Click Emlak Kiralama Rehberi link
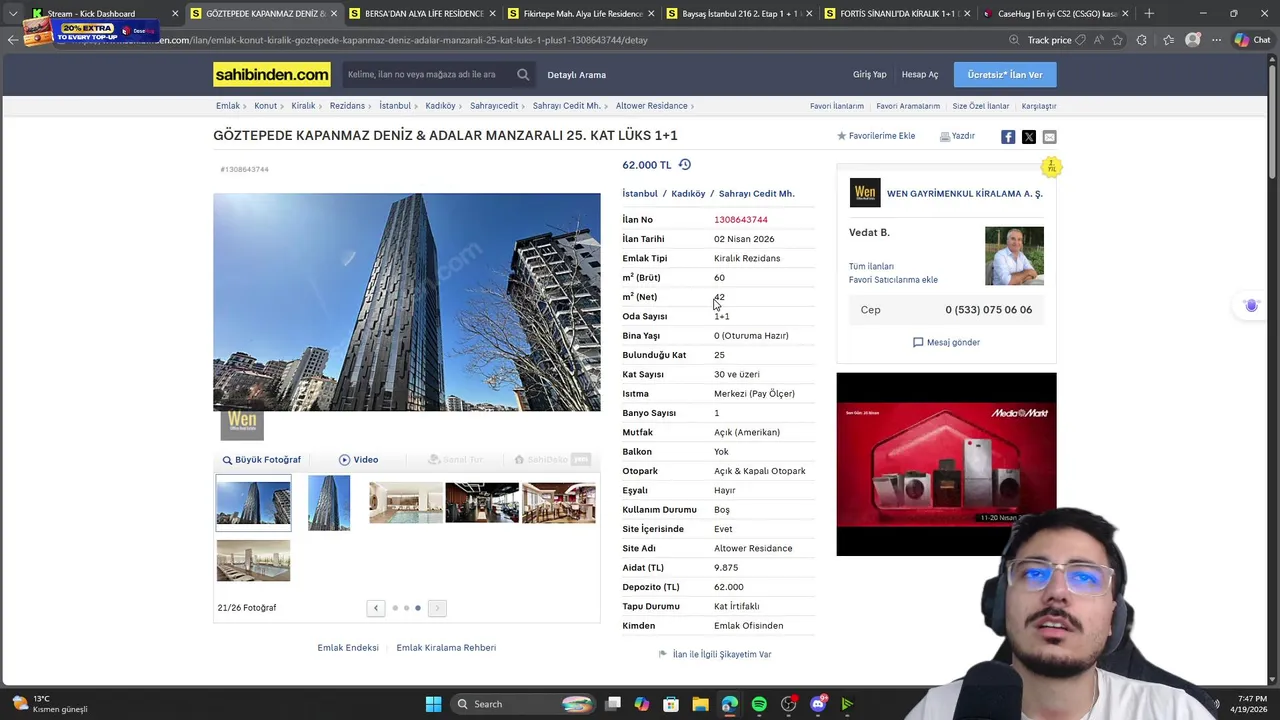 [446, 648]
